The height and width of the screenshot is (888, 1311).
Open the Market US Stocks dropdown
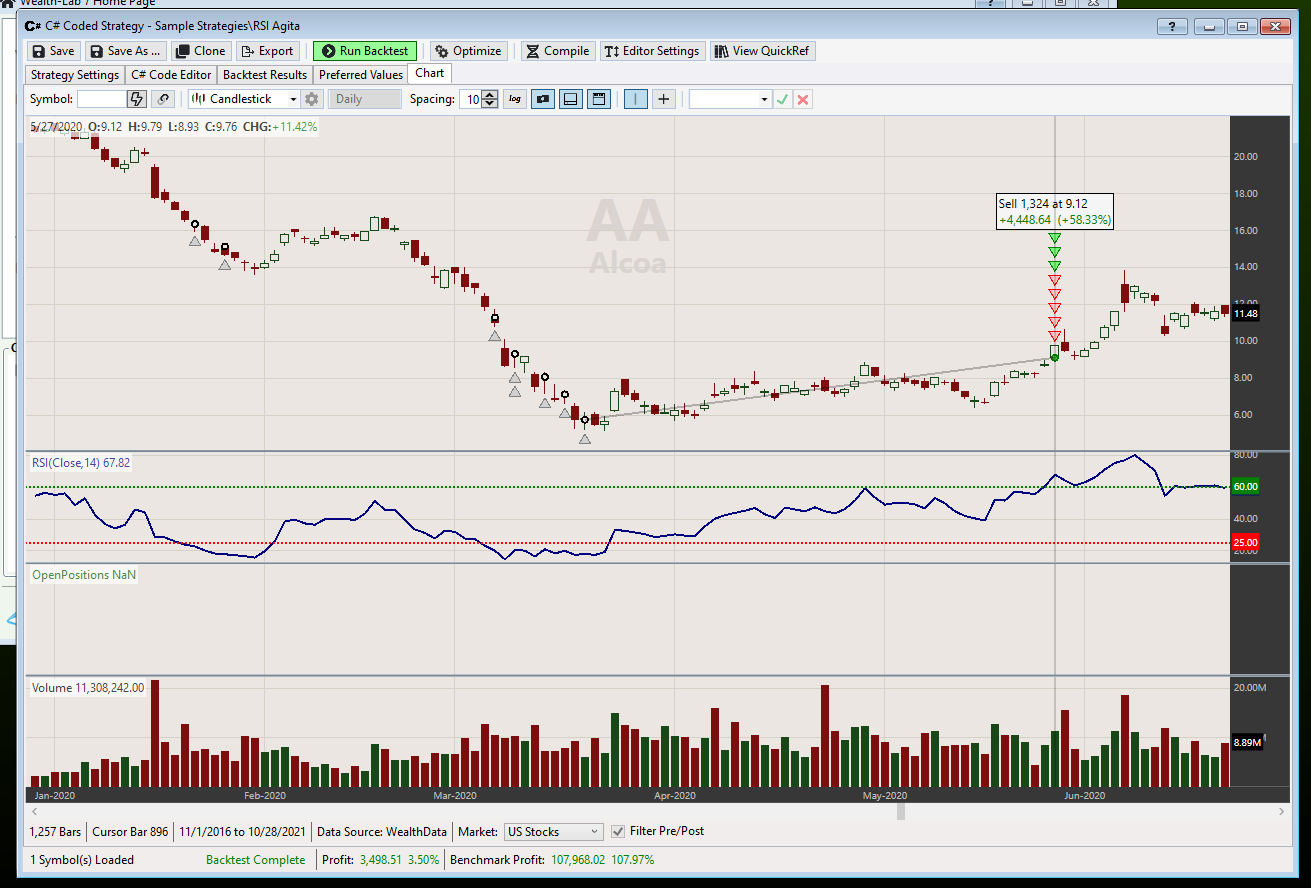[x=553, y=831]
